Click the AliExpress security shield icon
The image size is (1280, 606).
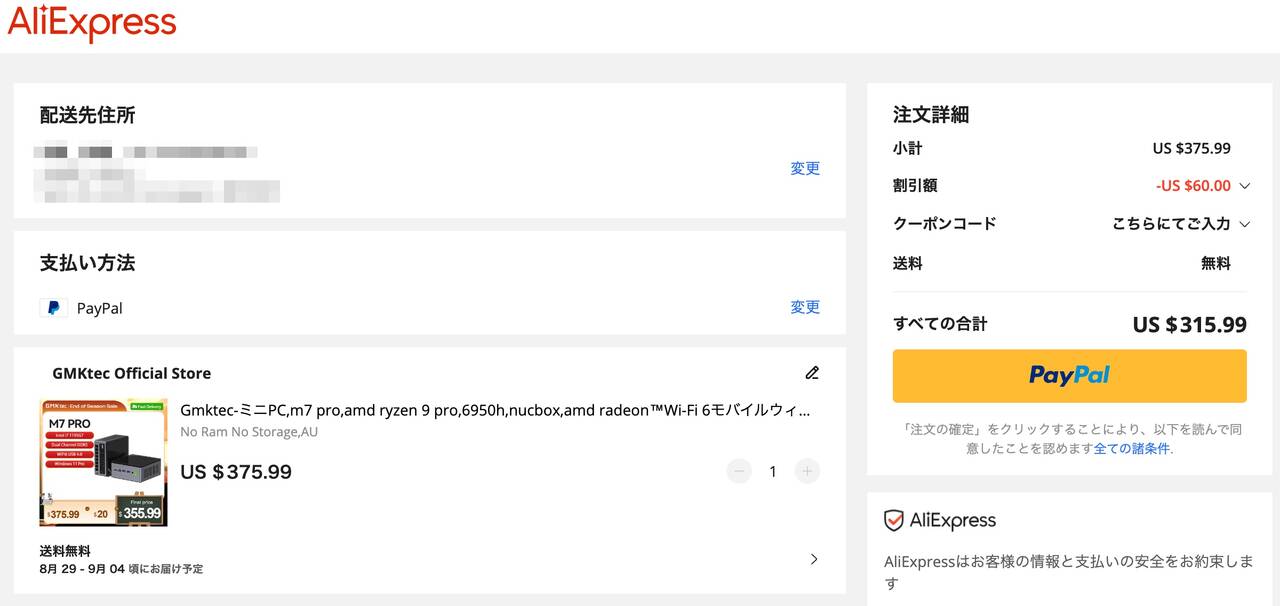894,521
